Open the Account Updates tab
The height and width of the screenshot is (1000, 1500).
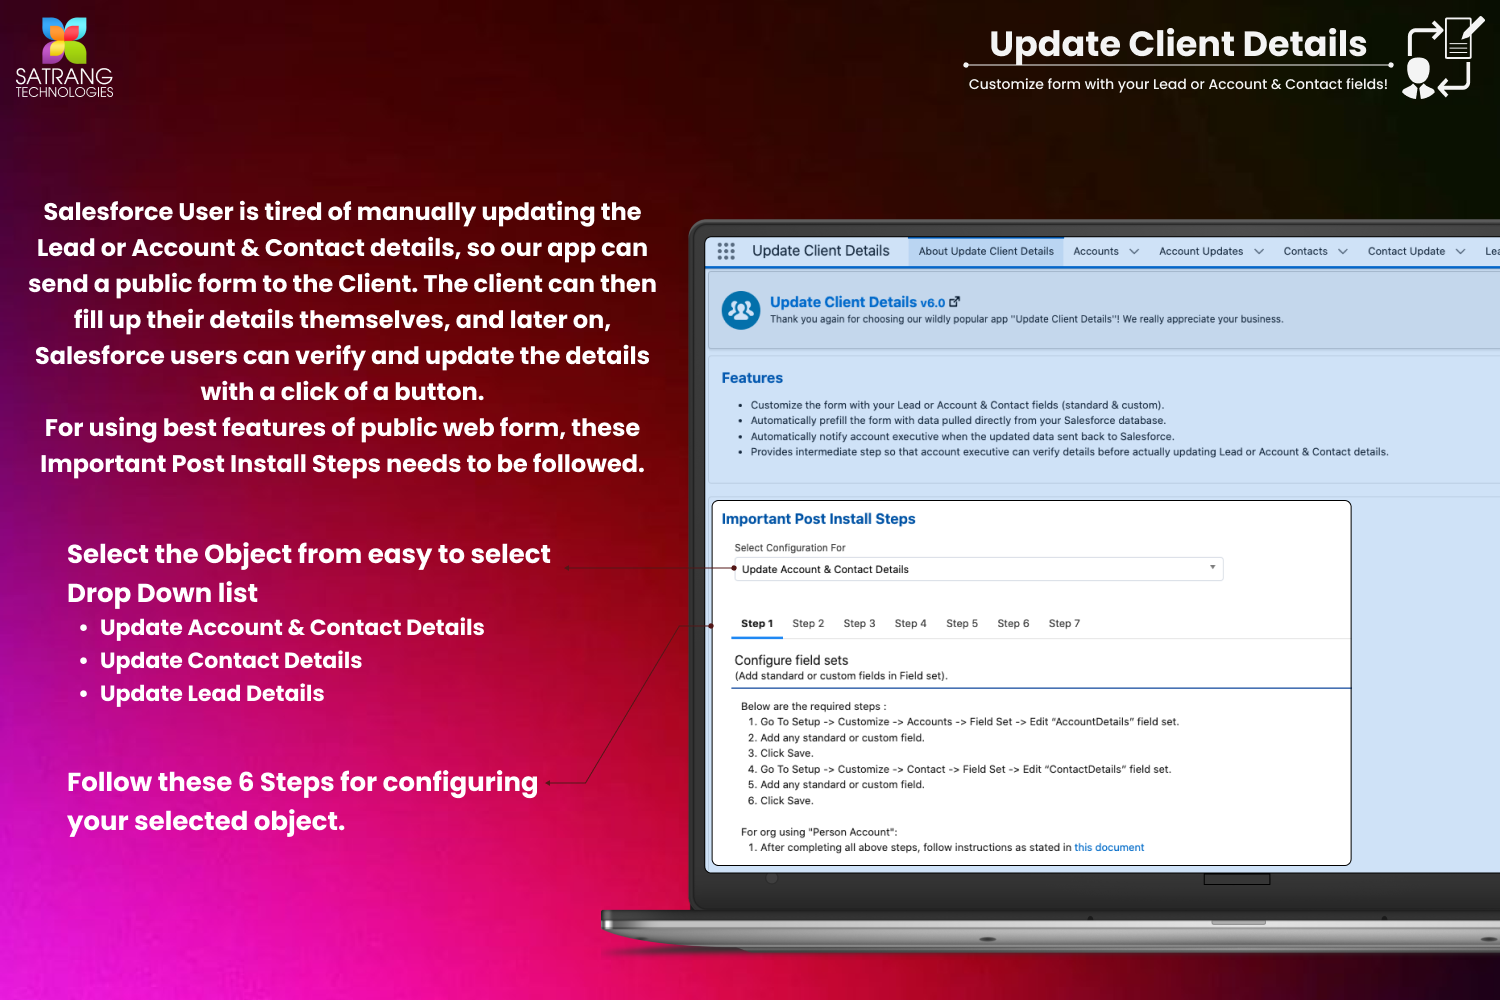click(1201, 251)
